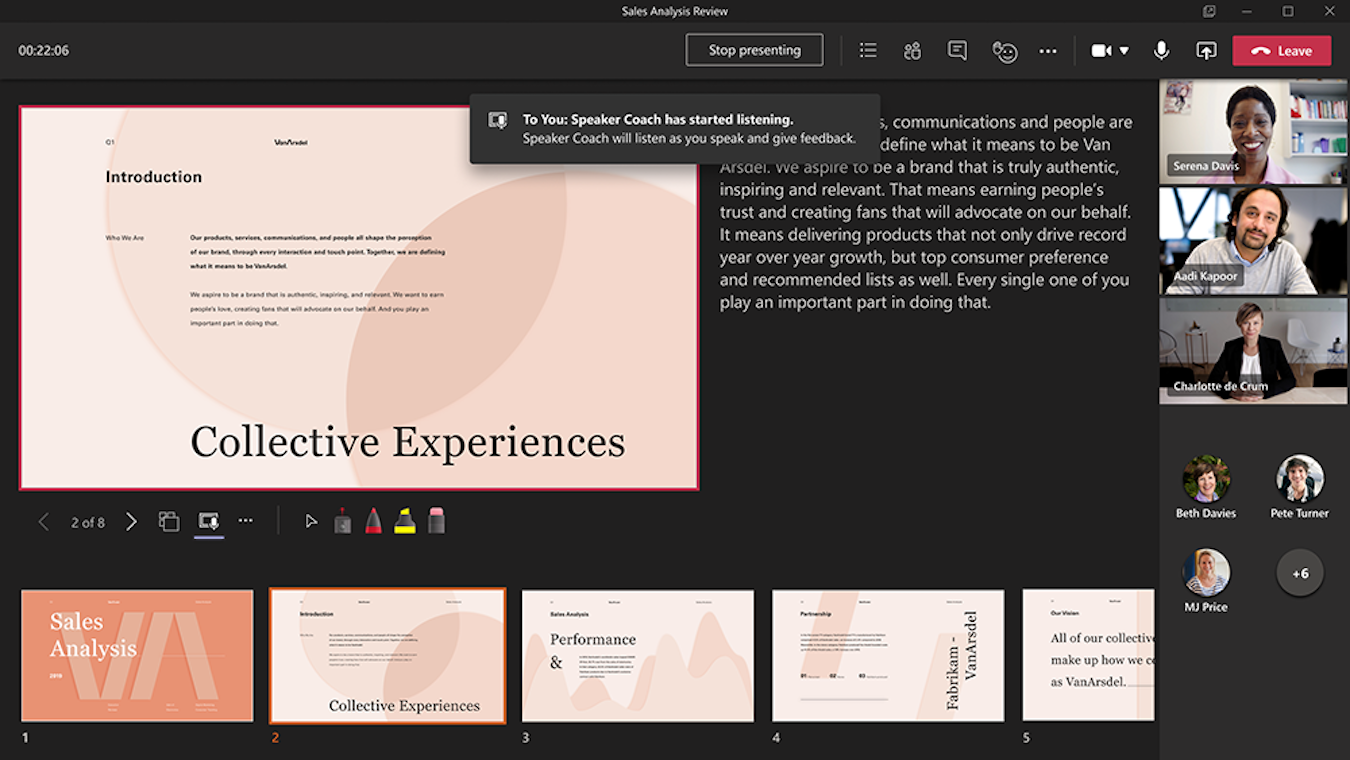Mute the microphone
The height and width of the screenshot is (760, 1350).
[1161, 50]
